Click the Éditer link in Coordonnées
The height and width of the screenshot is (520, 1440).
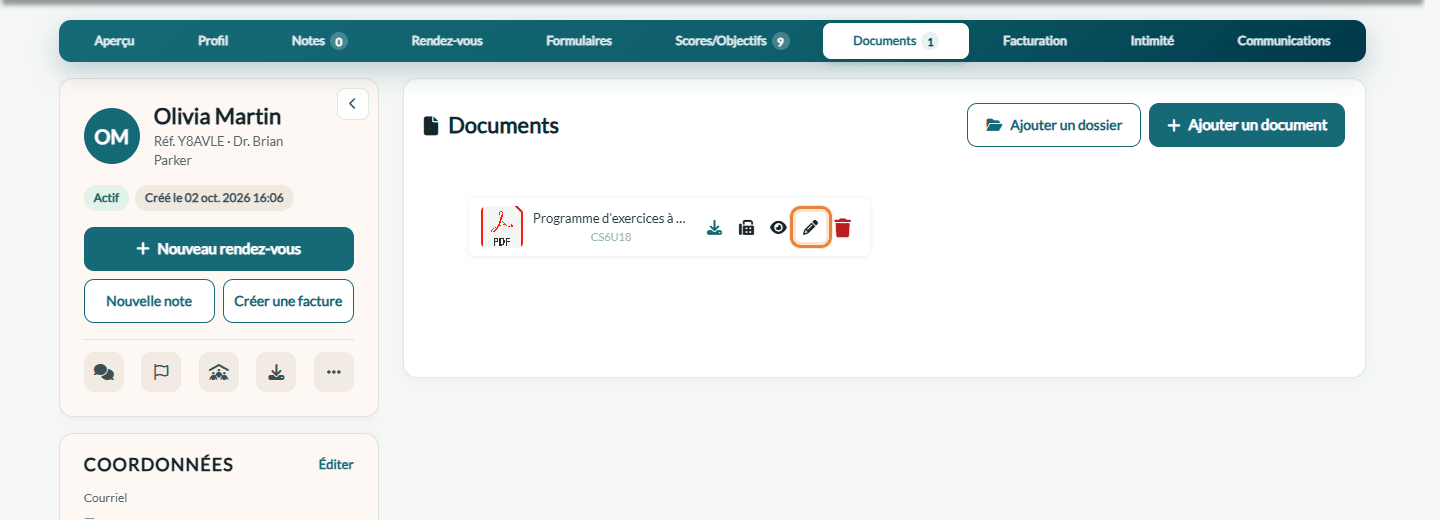tap(336, 464)
